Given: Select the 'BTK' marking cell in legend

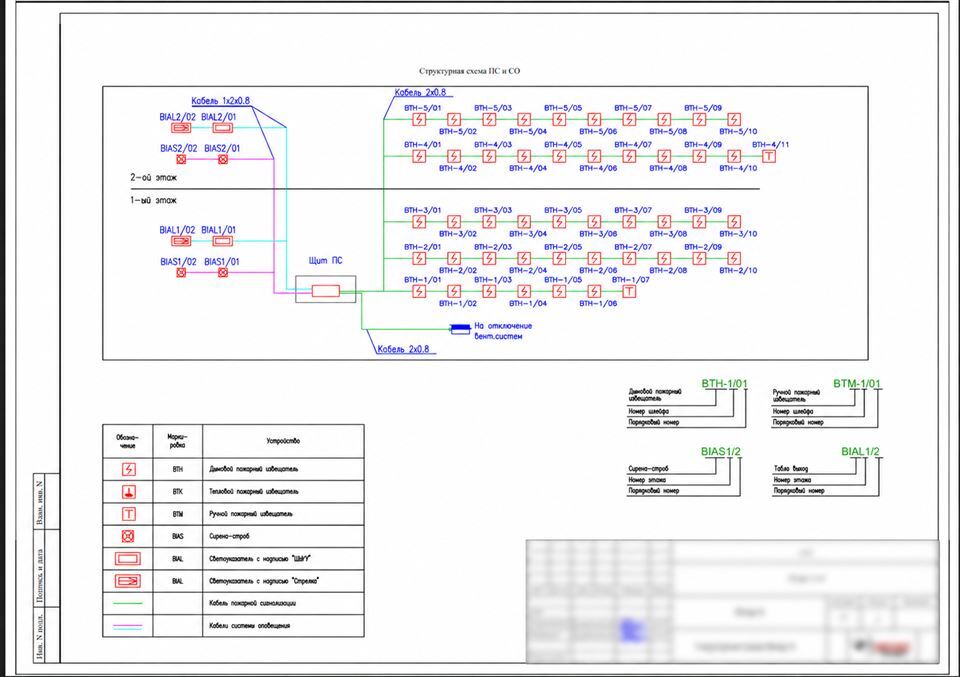Looking at the screenshot, I should (x=178, y=492).
